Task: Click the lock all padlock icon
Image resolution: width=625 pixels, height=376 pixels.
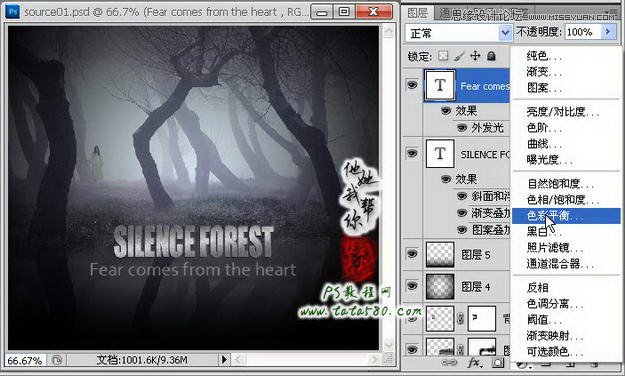Action: click(491, 56)
